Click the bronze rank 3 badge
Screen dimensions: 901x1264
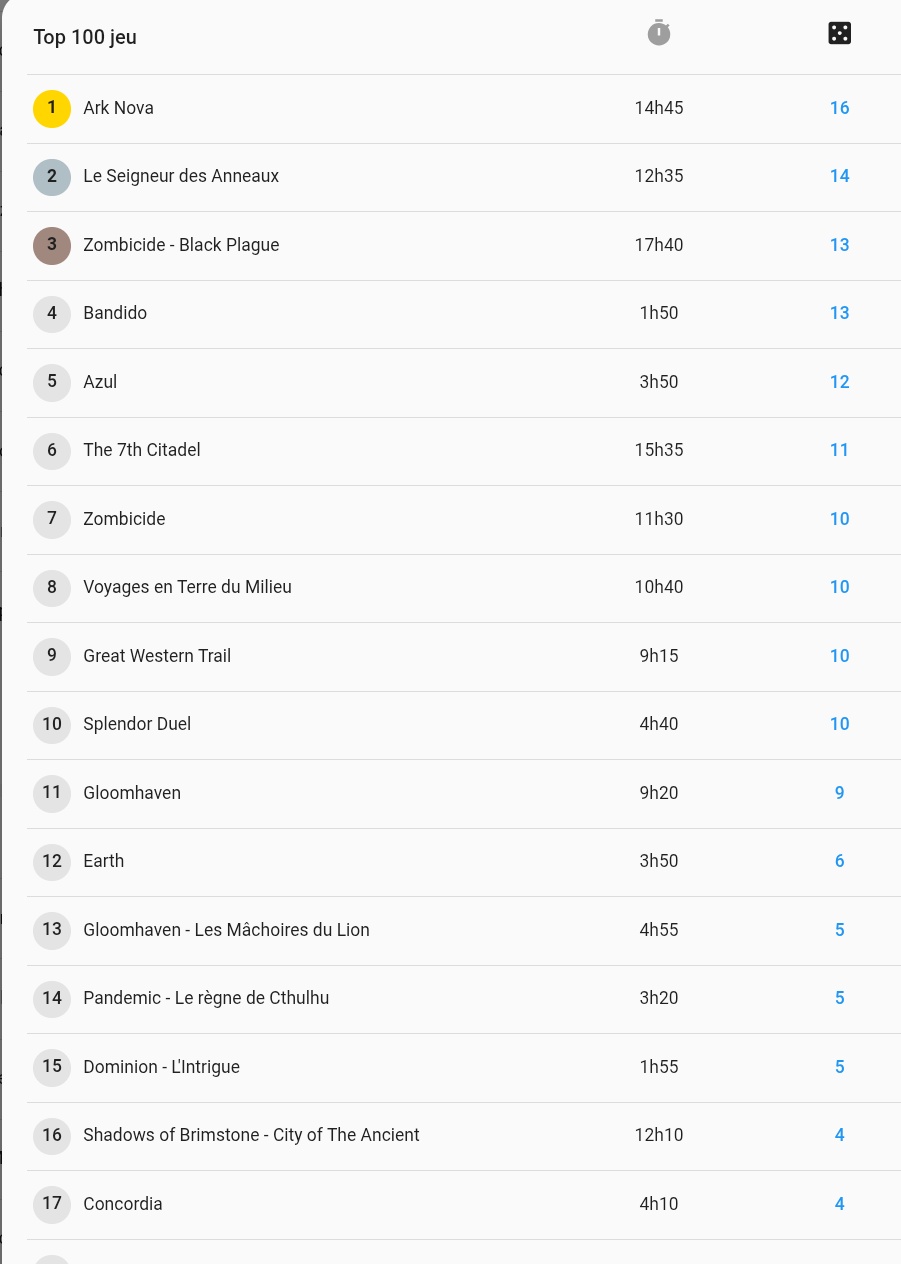coord(52,245)
